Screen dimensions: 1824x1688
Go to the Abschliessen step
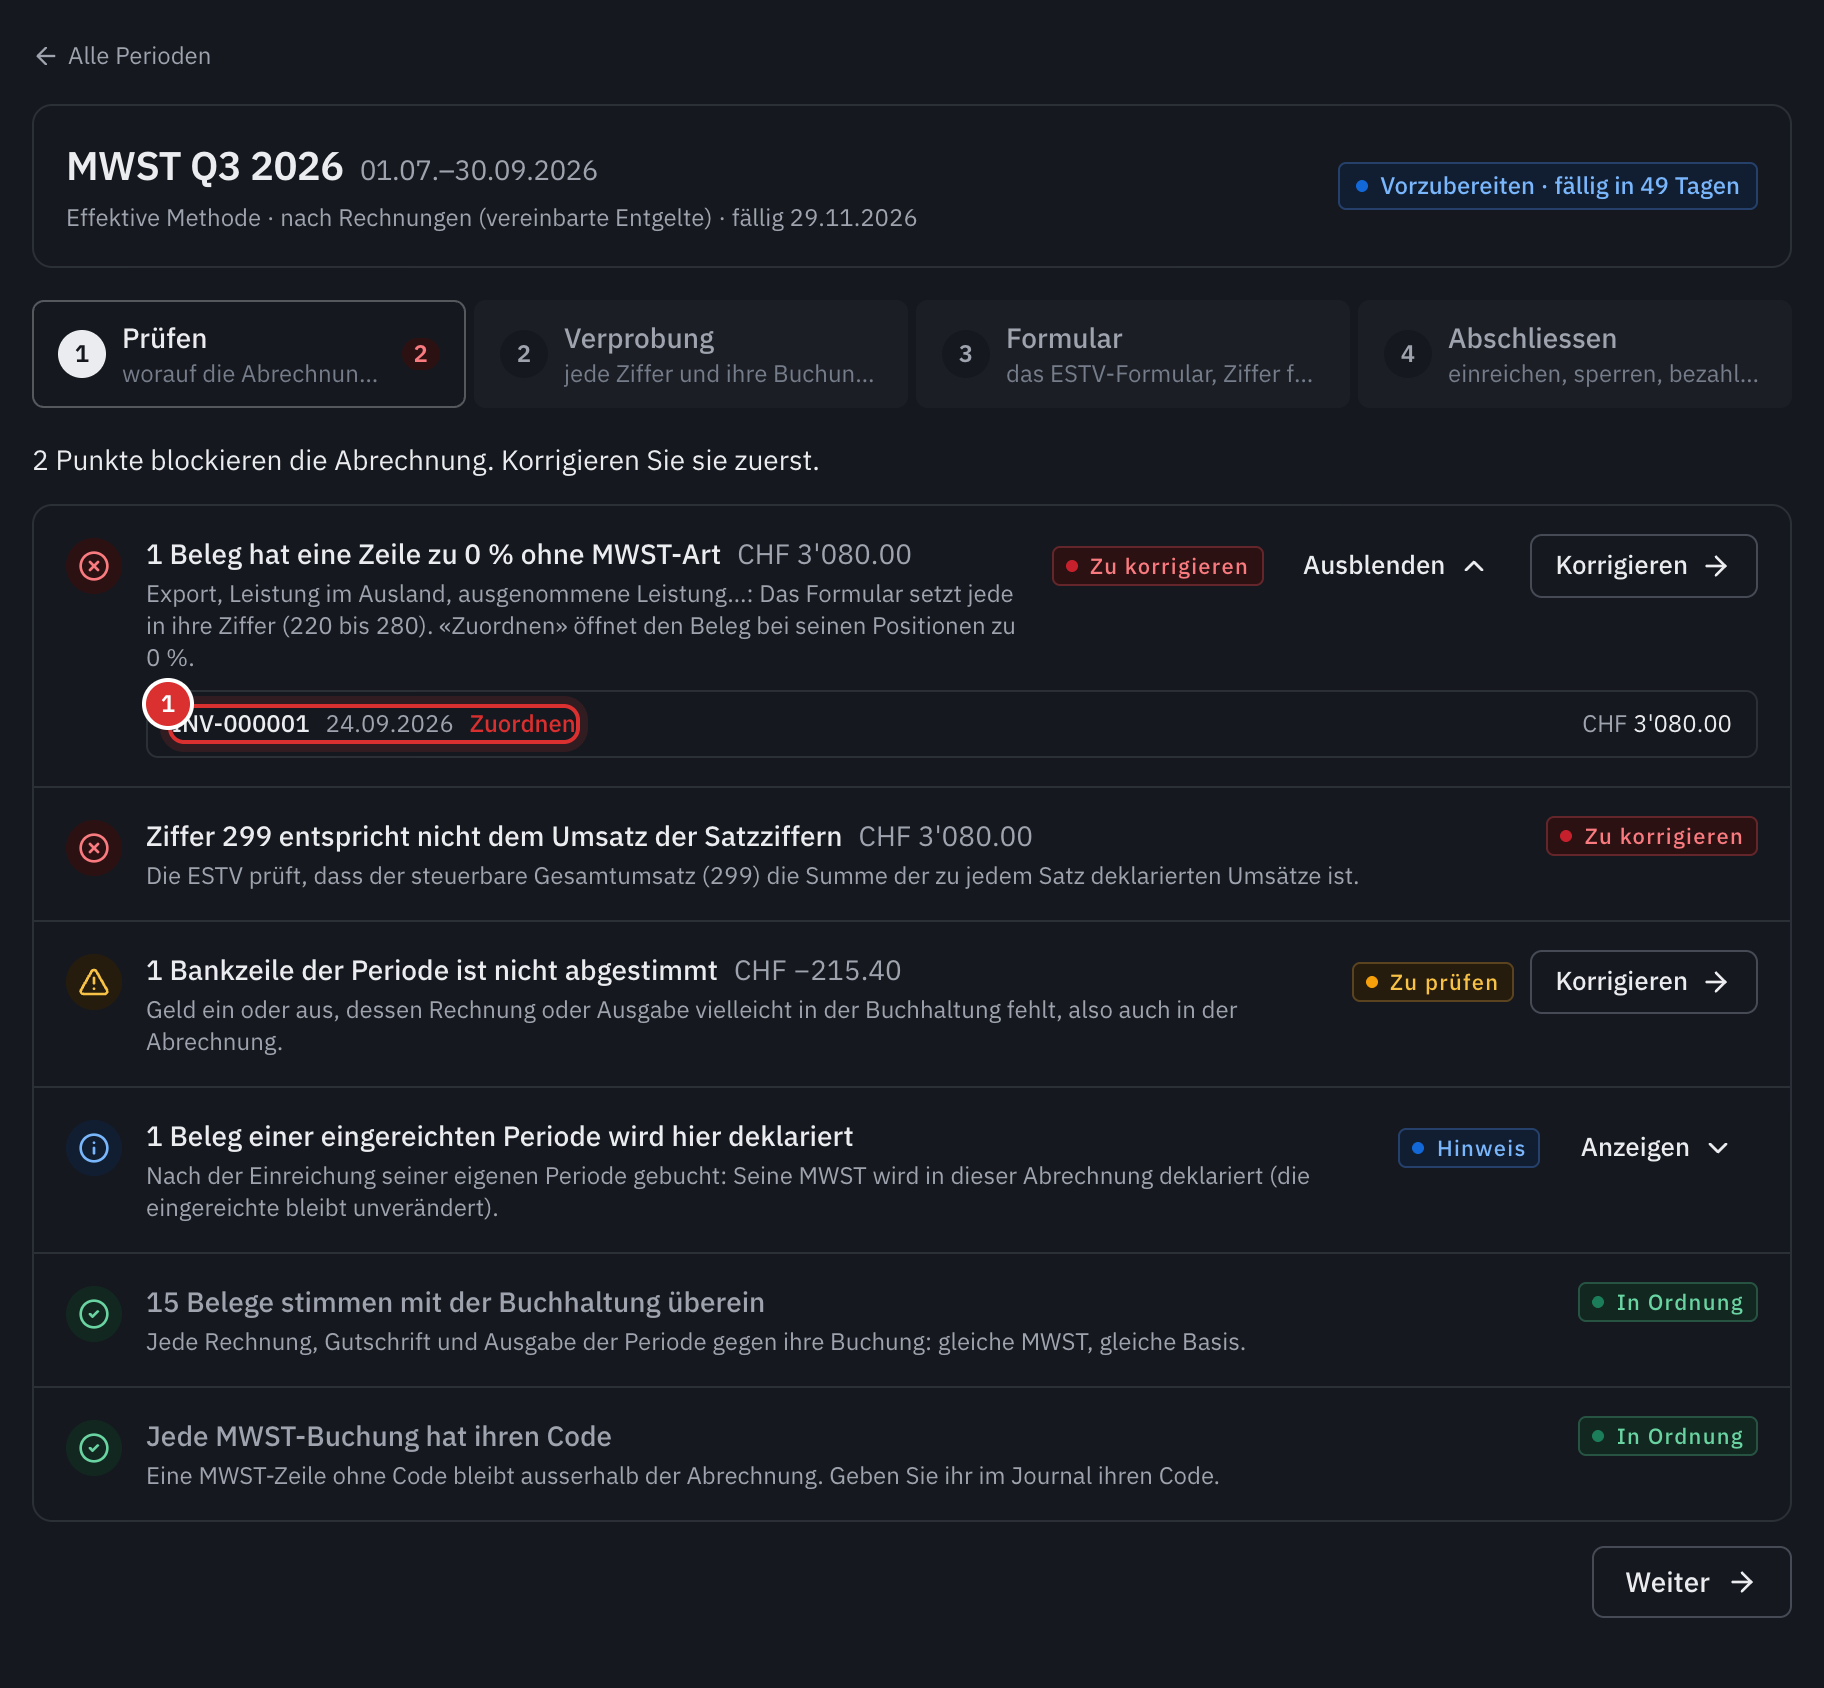coord(1575,354)
